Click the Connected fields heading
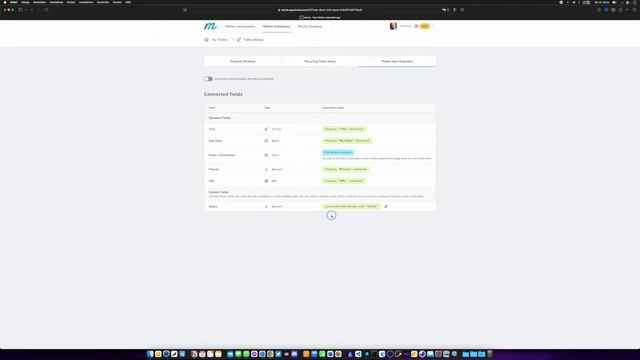Screen dimensions: 640x360 (223, 94)
